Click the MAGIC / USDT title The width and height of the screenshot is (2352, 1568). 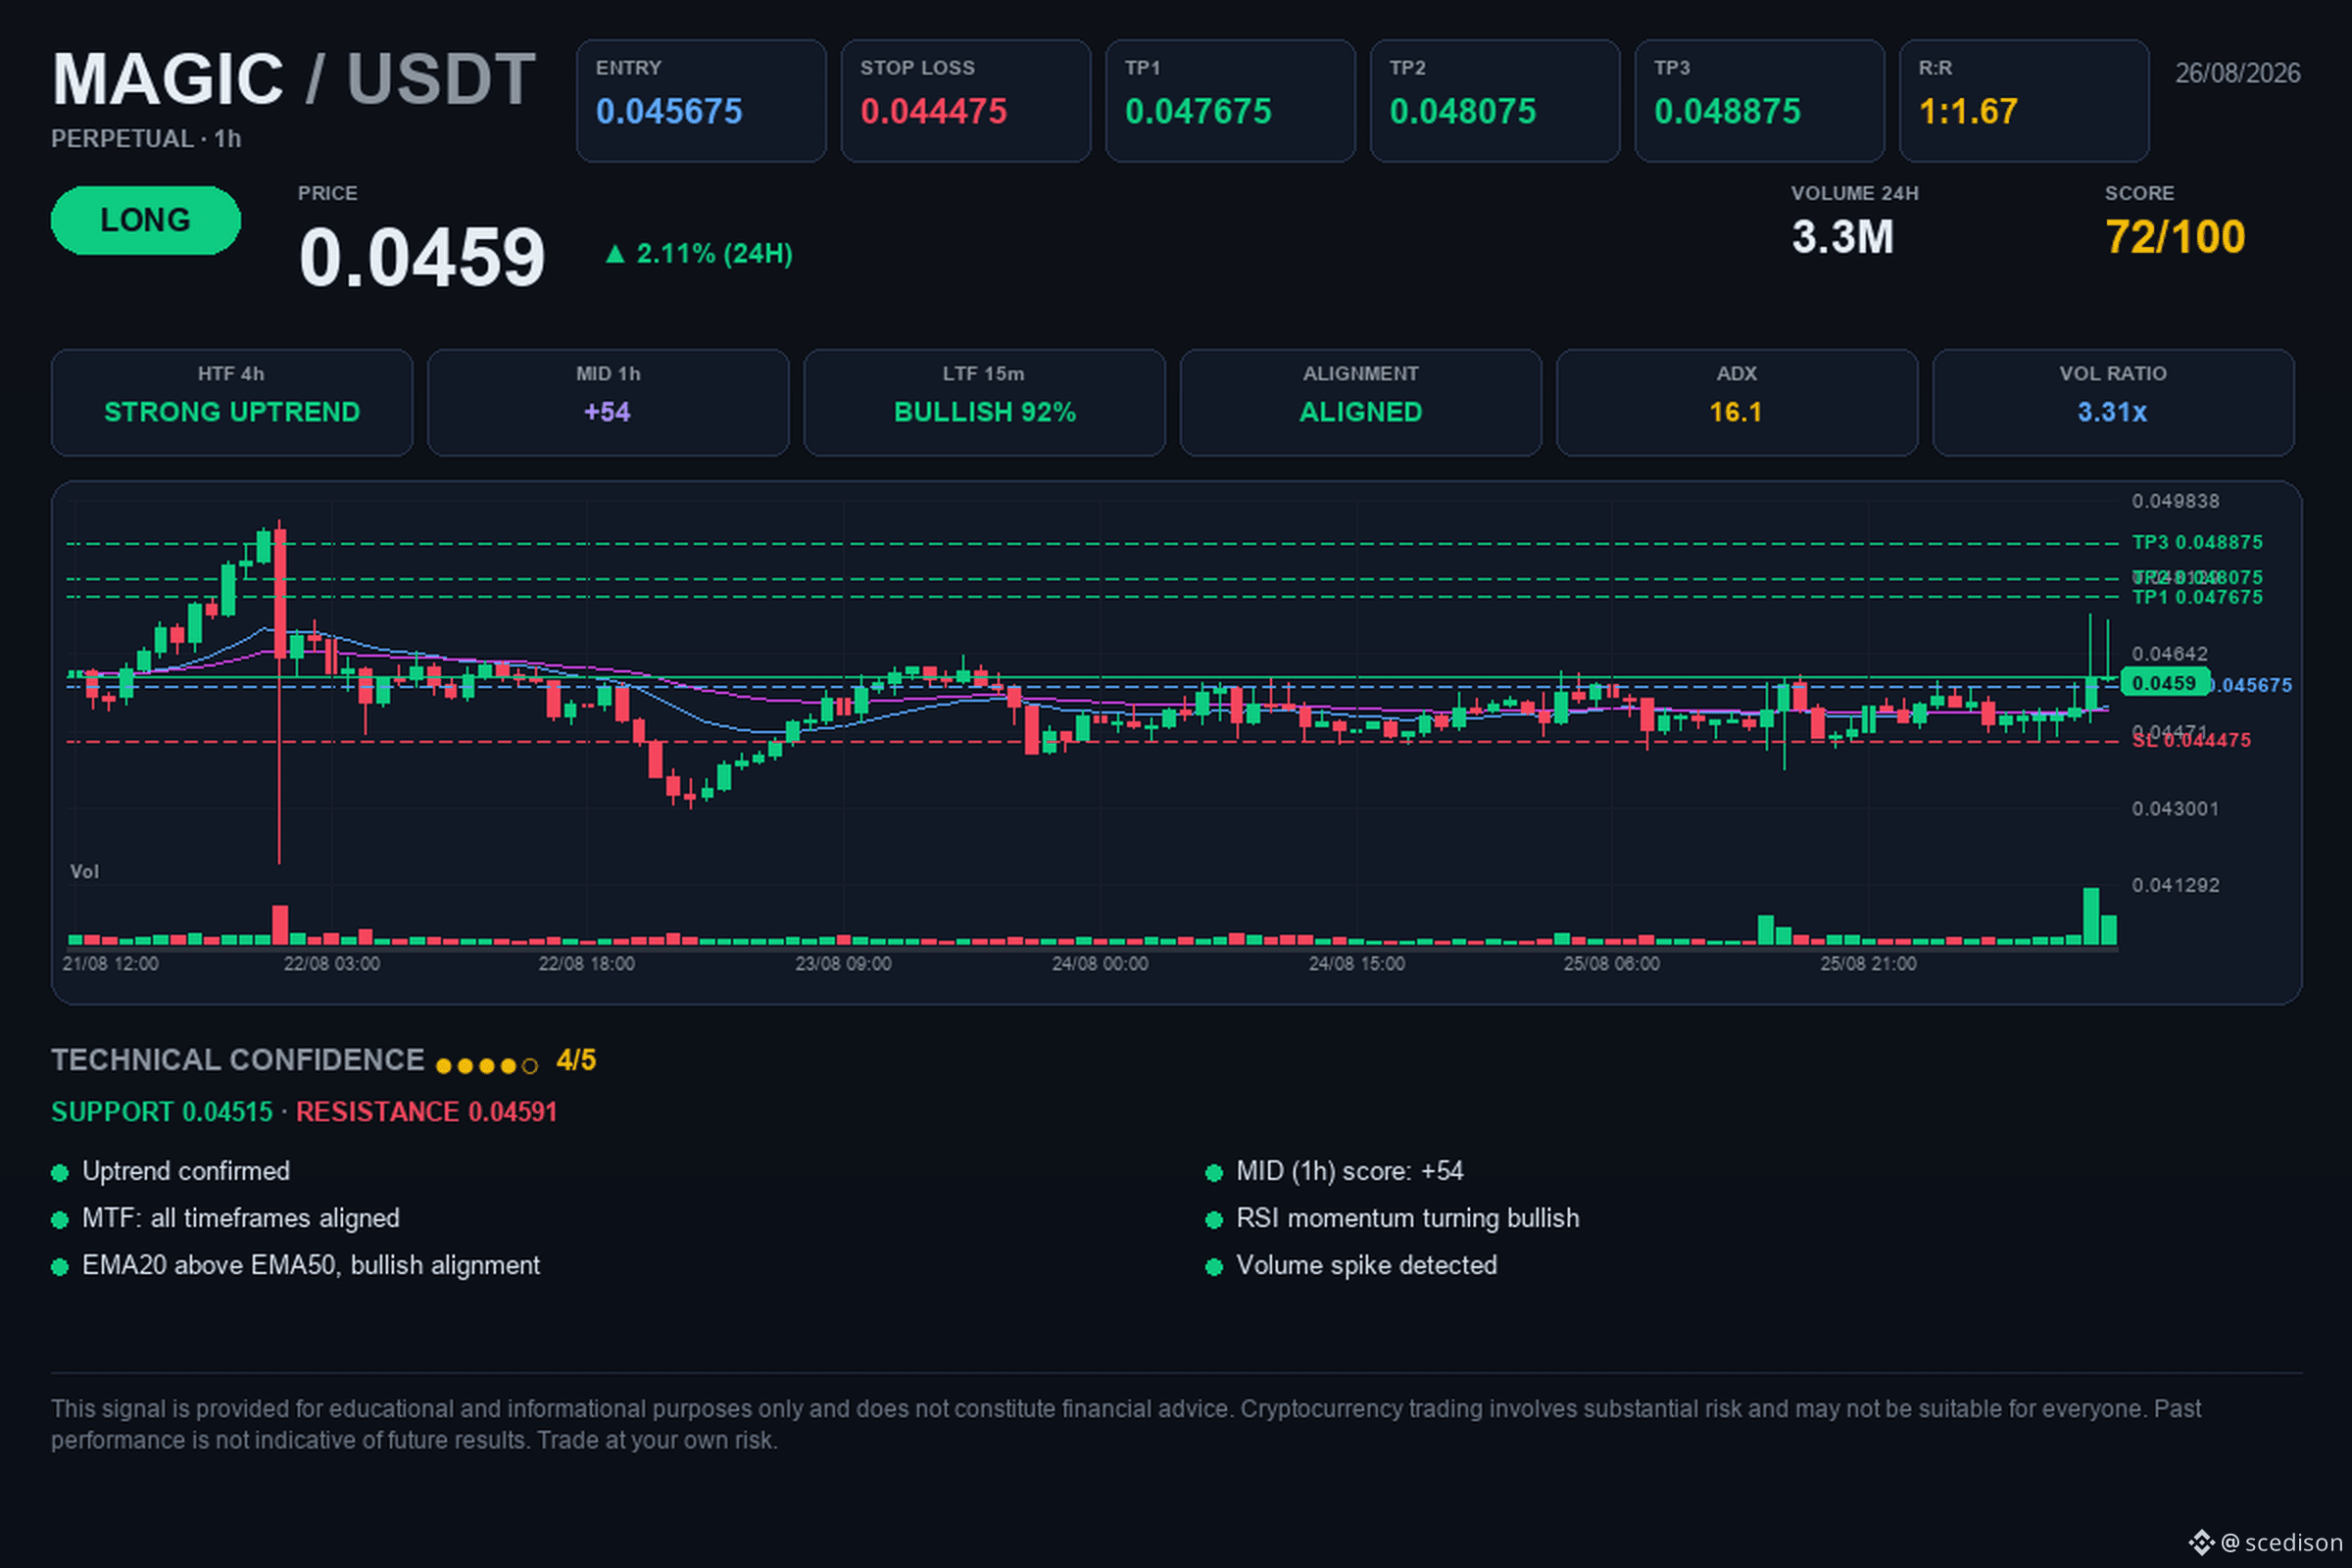(294, 79)
